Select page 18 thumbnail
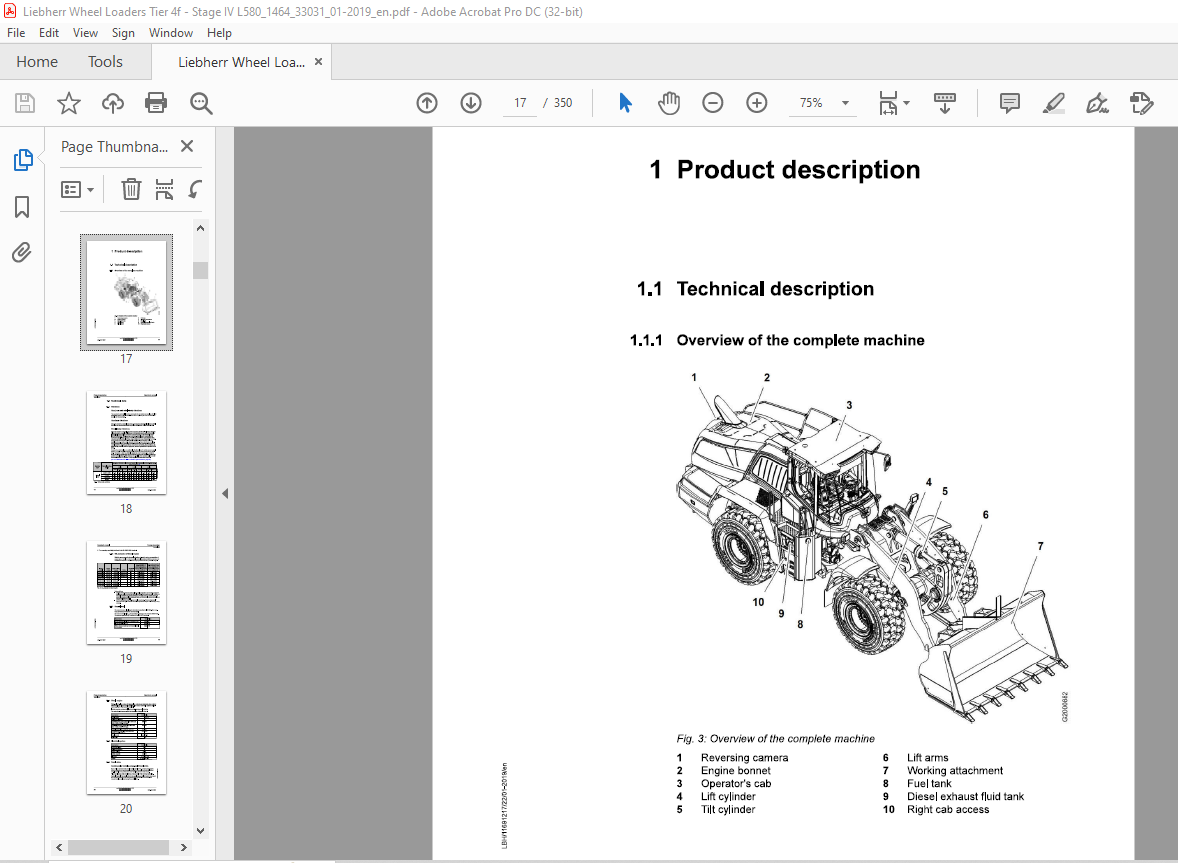The image size is (1178, 863). (126, 442)
